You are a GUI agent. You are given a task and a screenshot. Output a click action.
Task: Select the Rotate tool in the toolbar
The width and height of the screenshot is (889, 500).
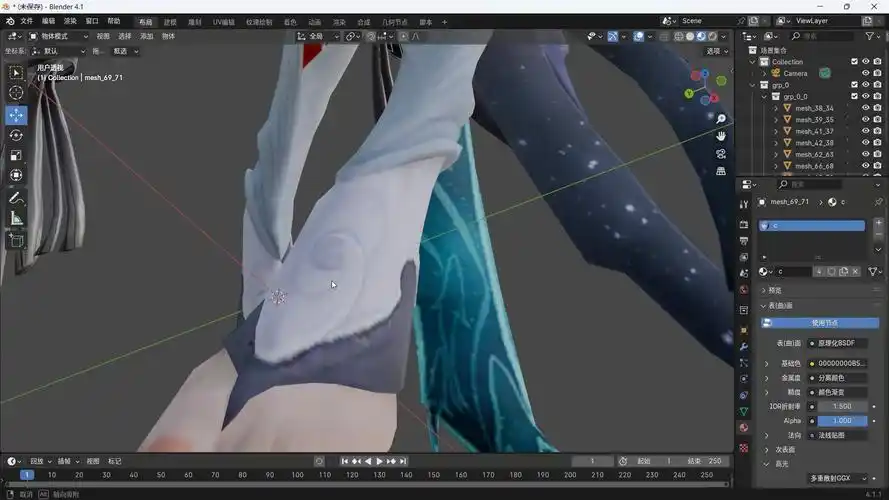(16, 135)
